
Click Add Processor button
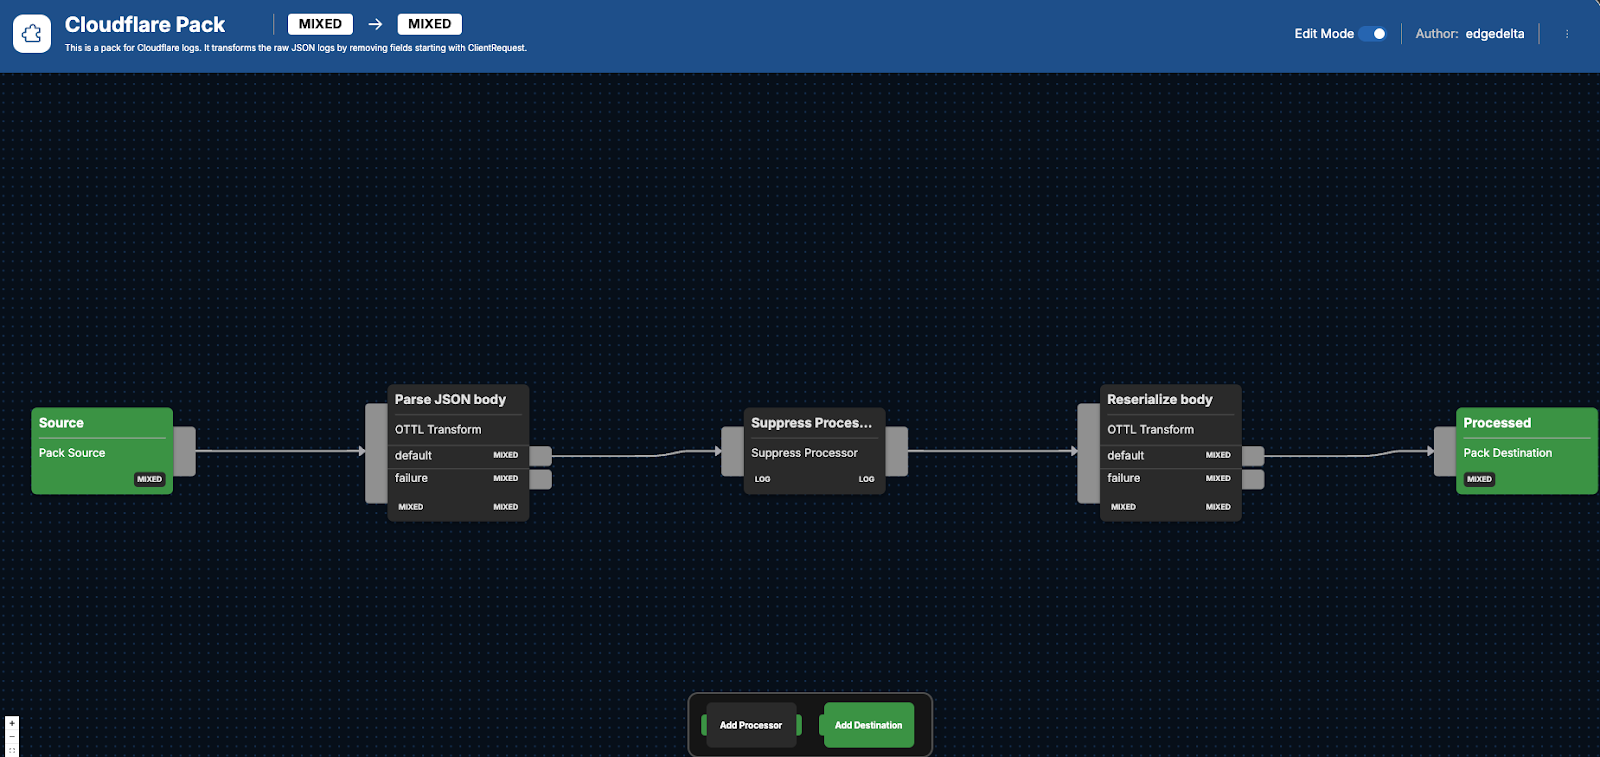[x=751, y=725]
